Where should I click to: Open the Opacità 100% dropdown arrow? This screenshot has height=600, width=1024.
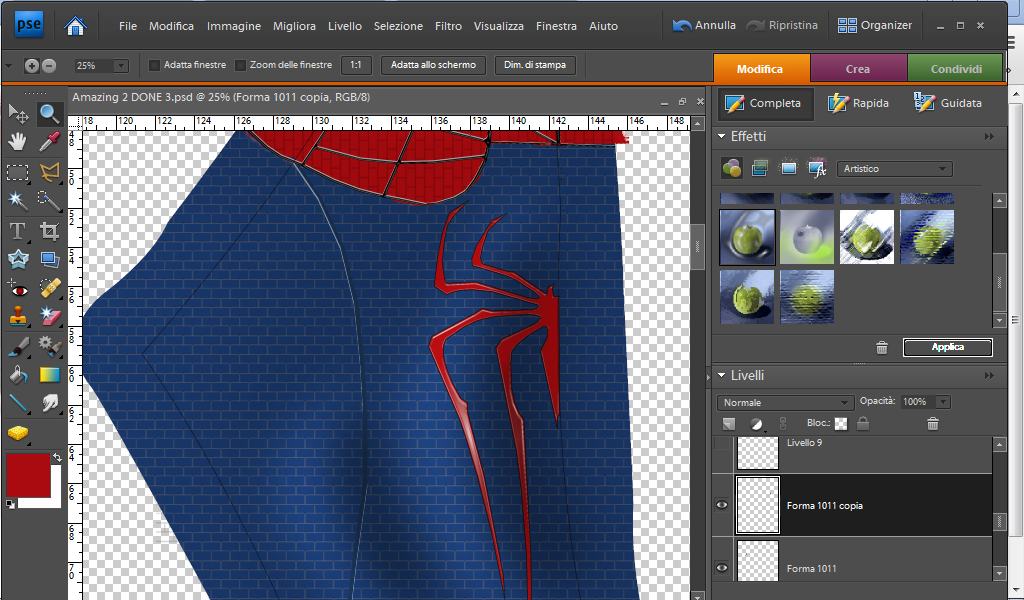point(942,402)
